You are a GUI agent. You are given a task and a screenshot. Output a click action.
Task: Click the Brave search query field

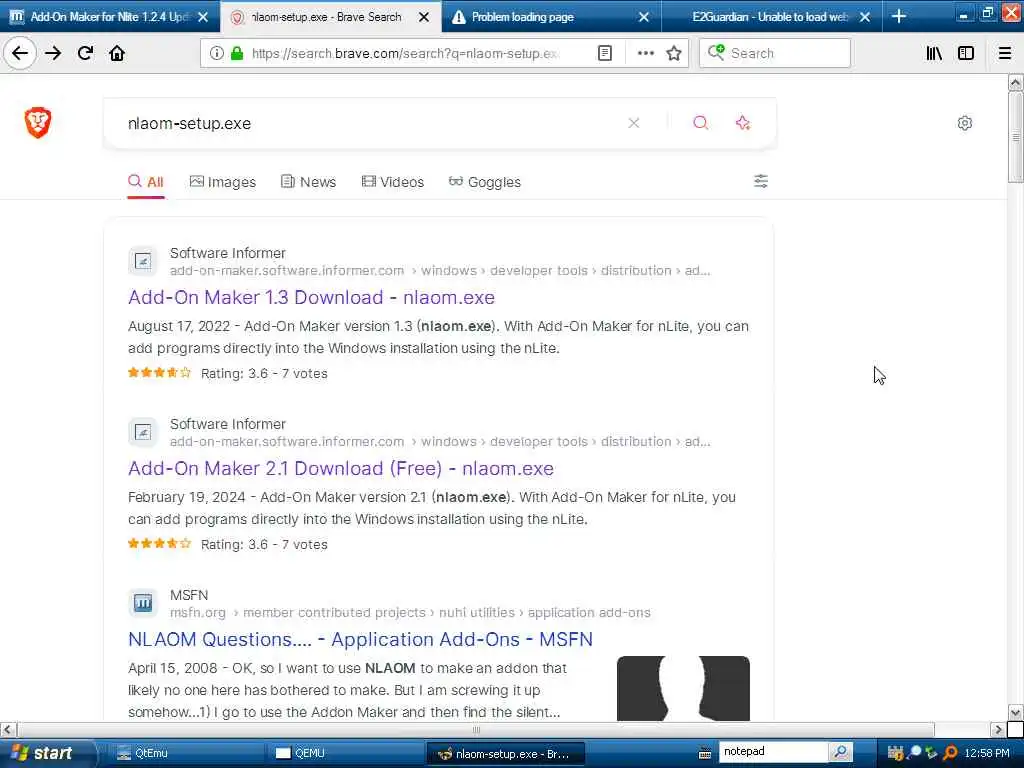pyautogui.click(x=366, y=123)
